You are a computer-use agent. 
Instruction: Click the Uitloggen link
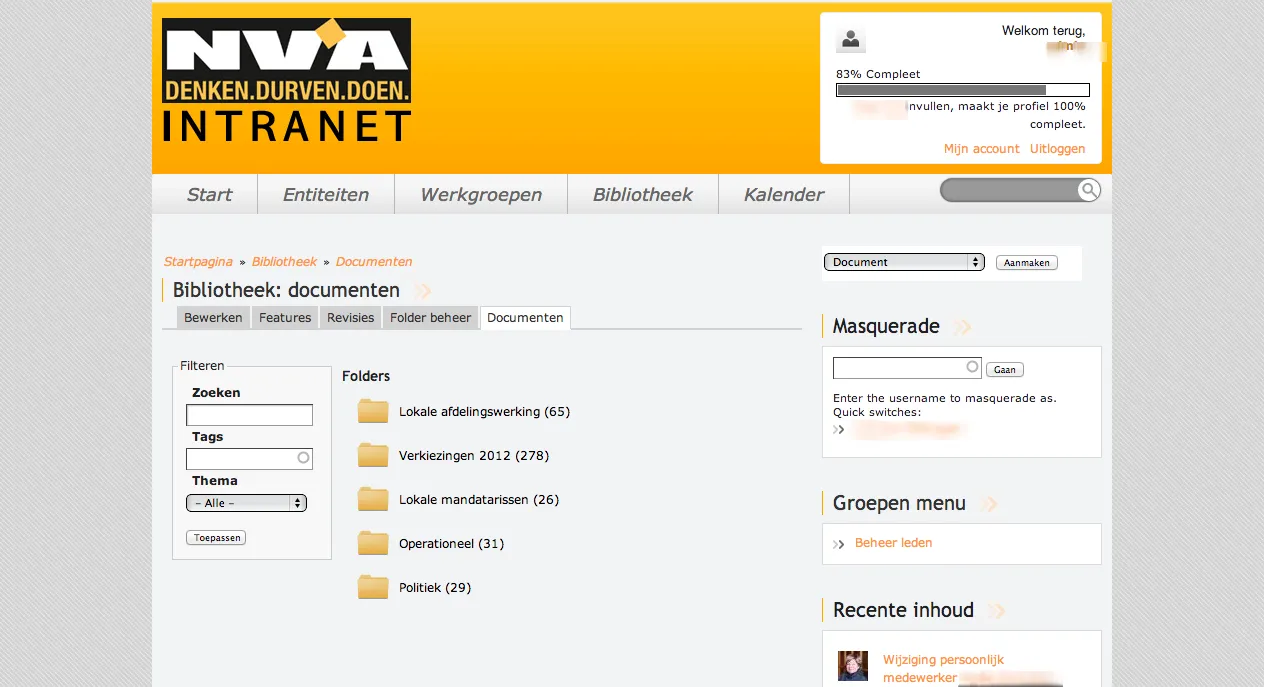tap(1058, 149)
